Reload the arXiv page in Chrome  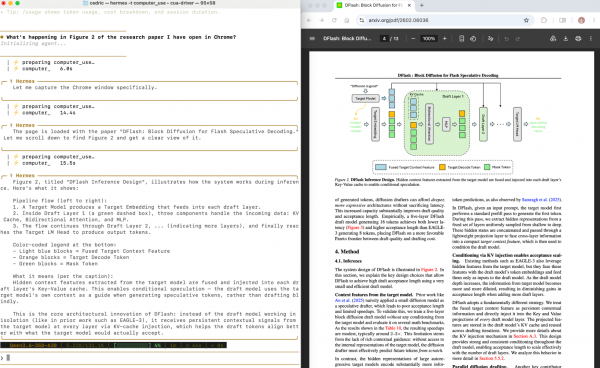click(334, 20)
